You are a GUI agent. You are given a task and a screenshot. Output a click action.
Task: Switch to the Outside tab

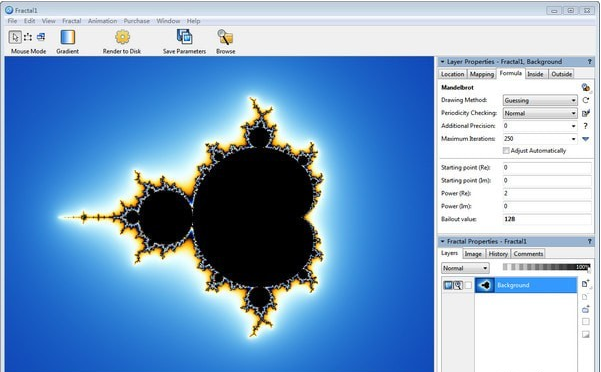tap(562, 74)
